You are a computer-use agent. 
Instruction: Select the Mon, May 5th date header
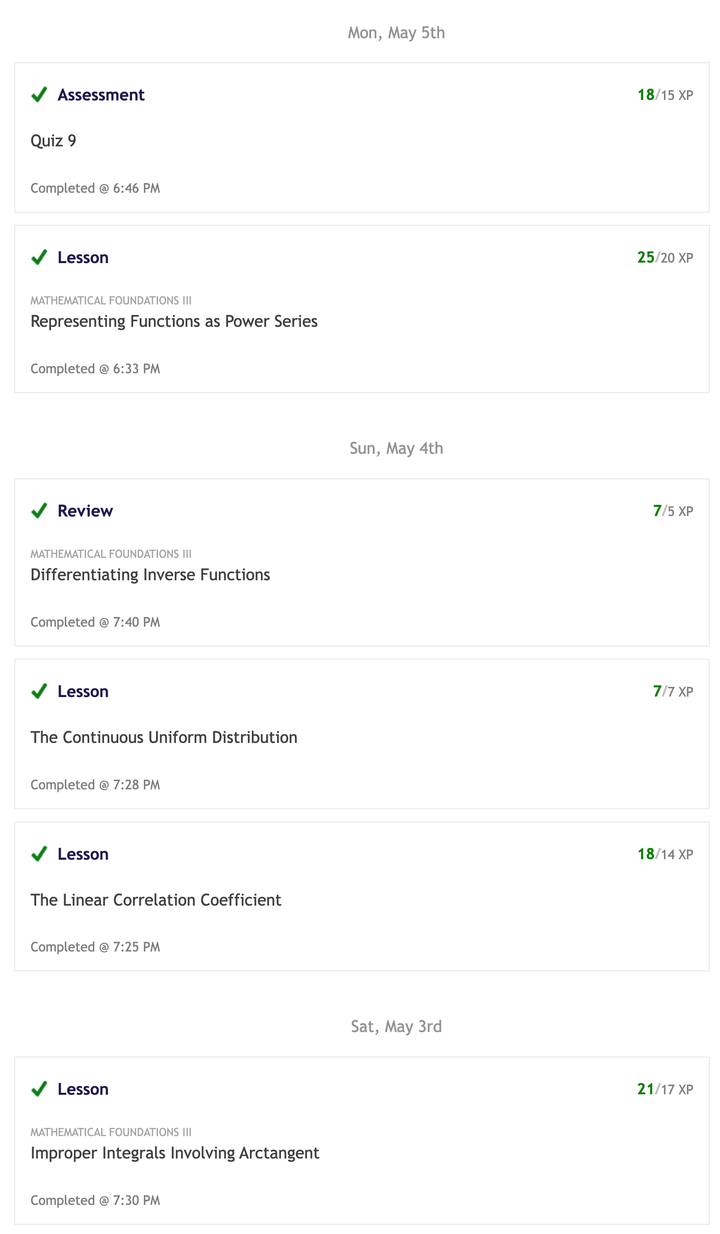point(396,33)
